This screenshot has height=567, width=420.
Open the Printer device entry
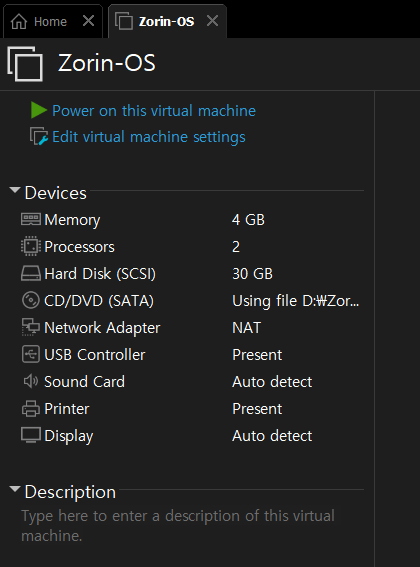pyautogui.click(x=67, y=409)
